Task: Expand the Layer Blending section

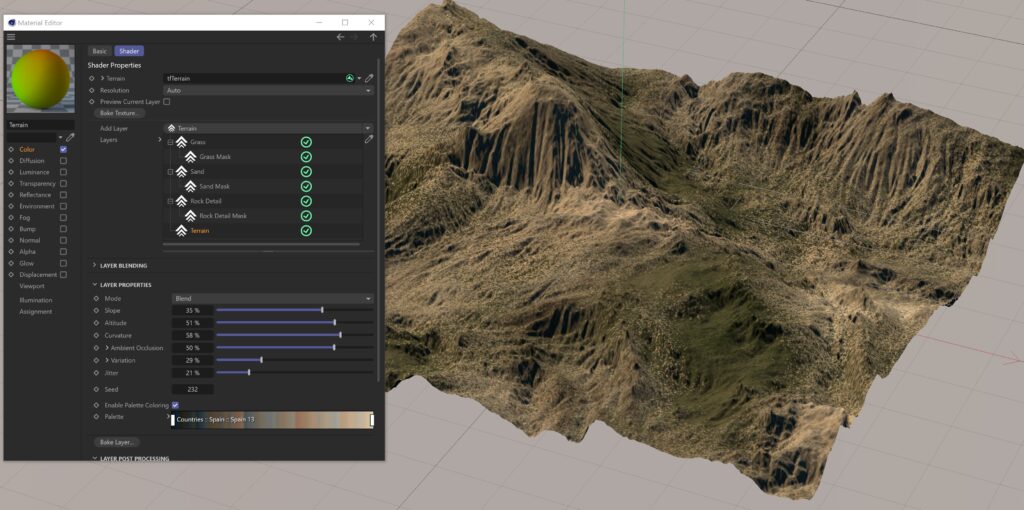Action: coord(94,266)
